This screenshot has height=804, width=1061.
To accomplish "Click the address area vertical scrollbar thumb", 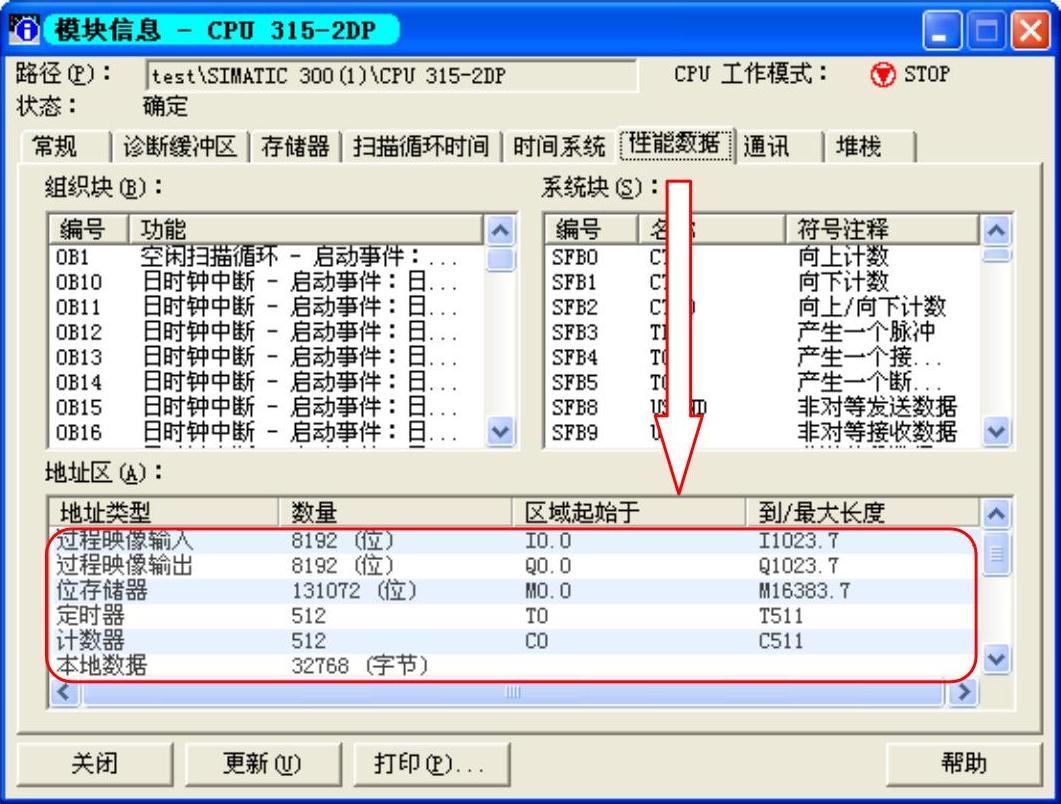I will click(996, 554).
